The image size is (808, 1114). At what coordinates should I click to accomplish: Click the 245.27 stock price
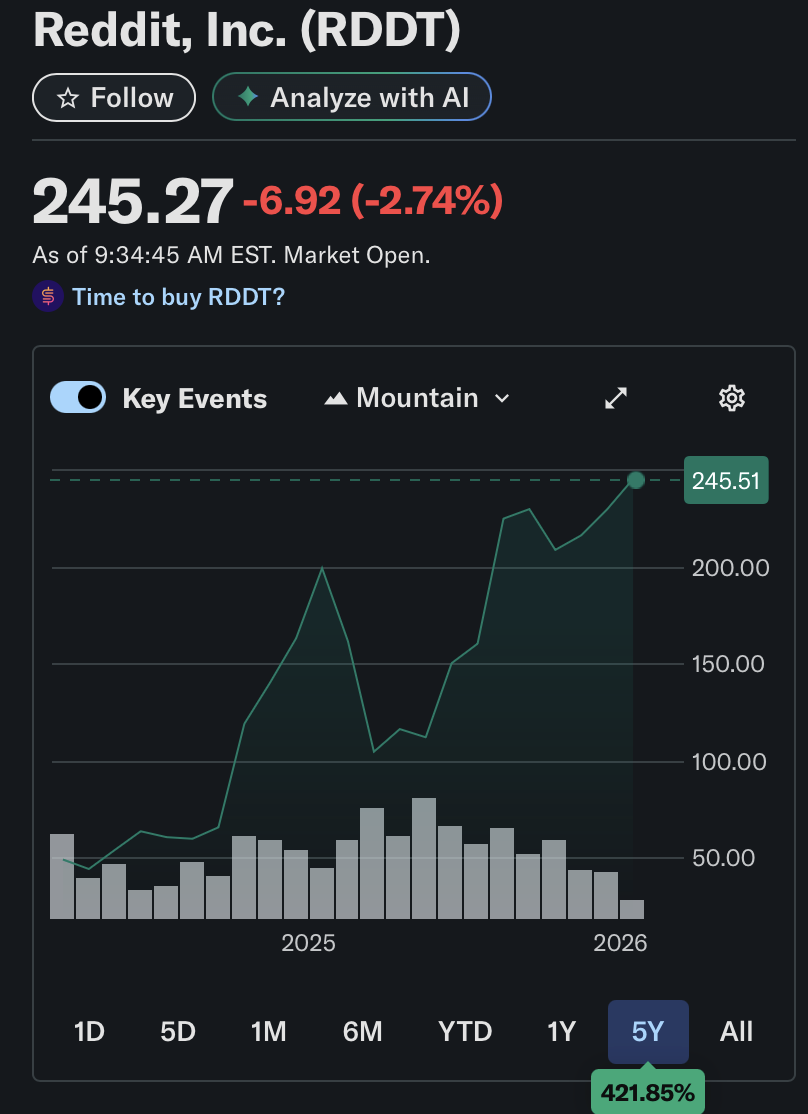[x=133, y=200]
